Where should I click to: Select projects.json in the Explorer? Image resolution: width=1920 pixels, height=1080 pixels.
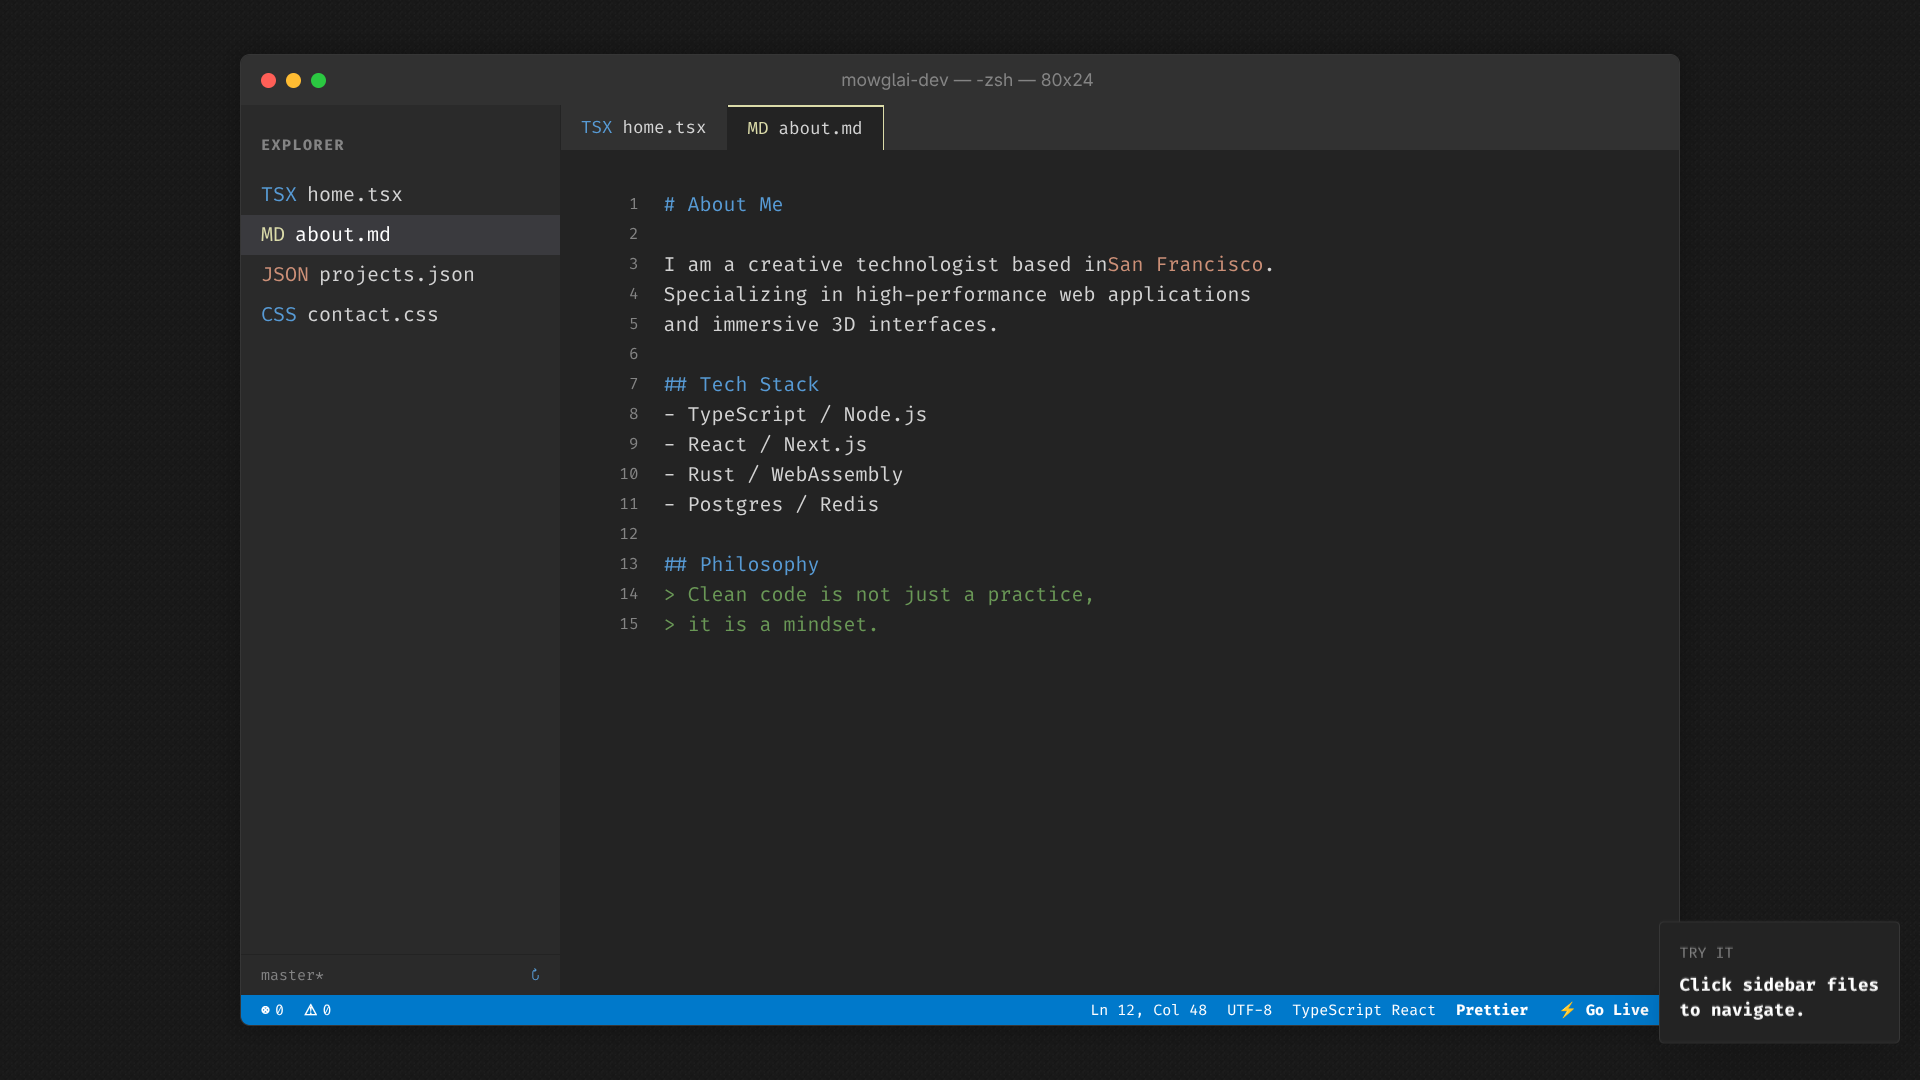click(397, 274)
